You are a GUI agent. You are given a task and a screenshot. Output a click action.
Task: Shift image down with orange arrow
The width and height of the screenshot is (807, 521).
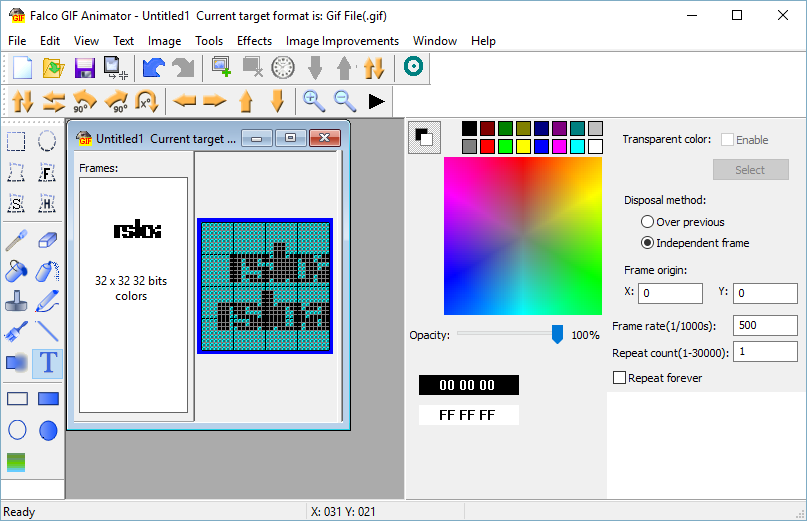pos(277,101)
